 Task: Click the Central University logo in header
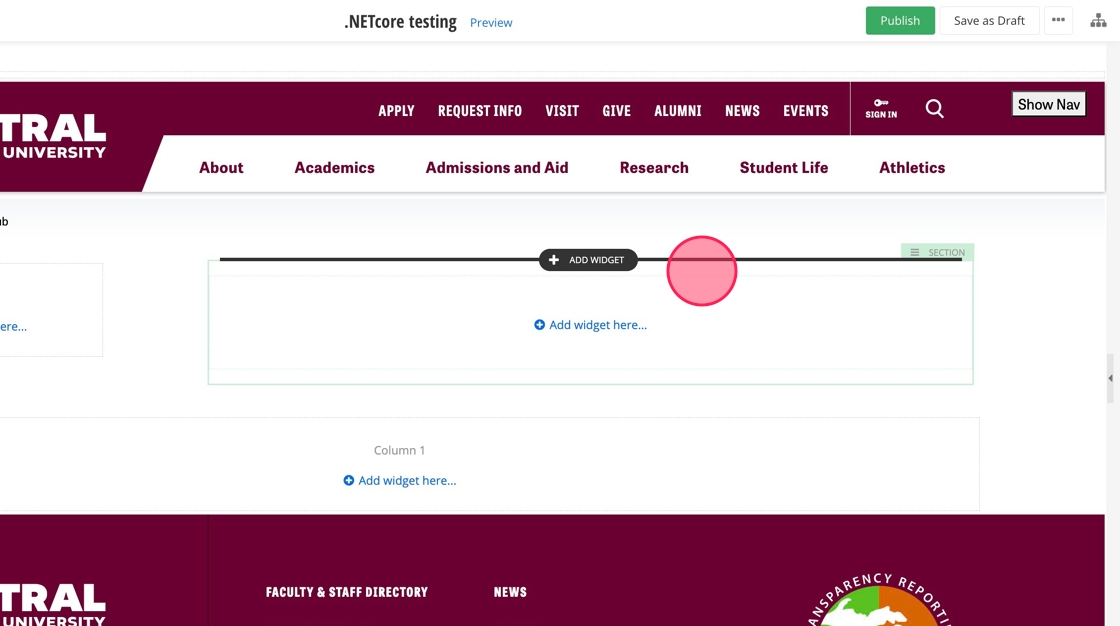53,137
